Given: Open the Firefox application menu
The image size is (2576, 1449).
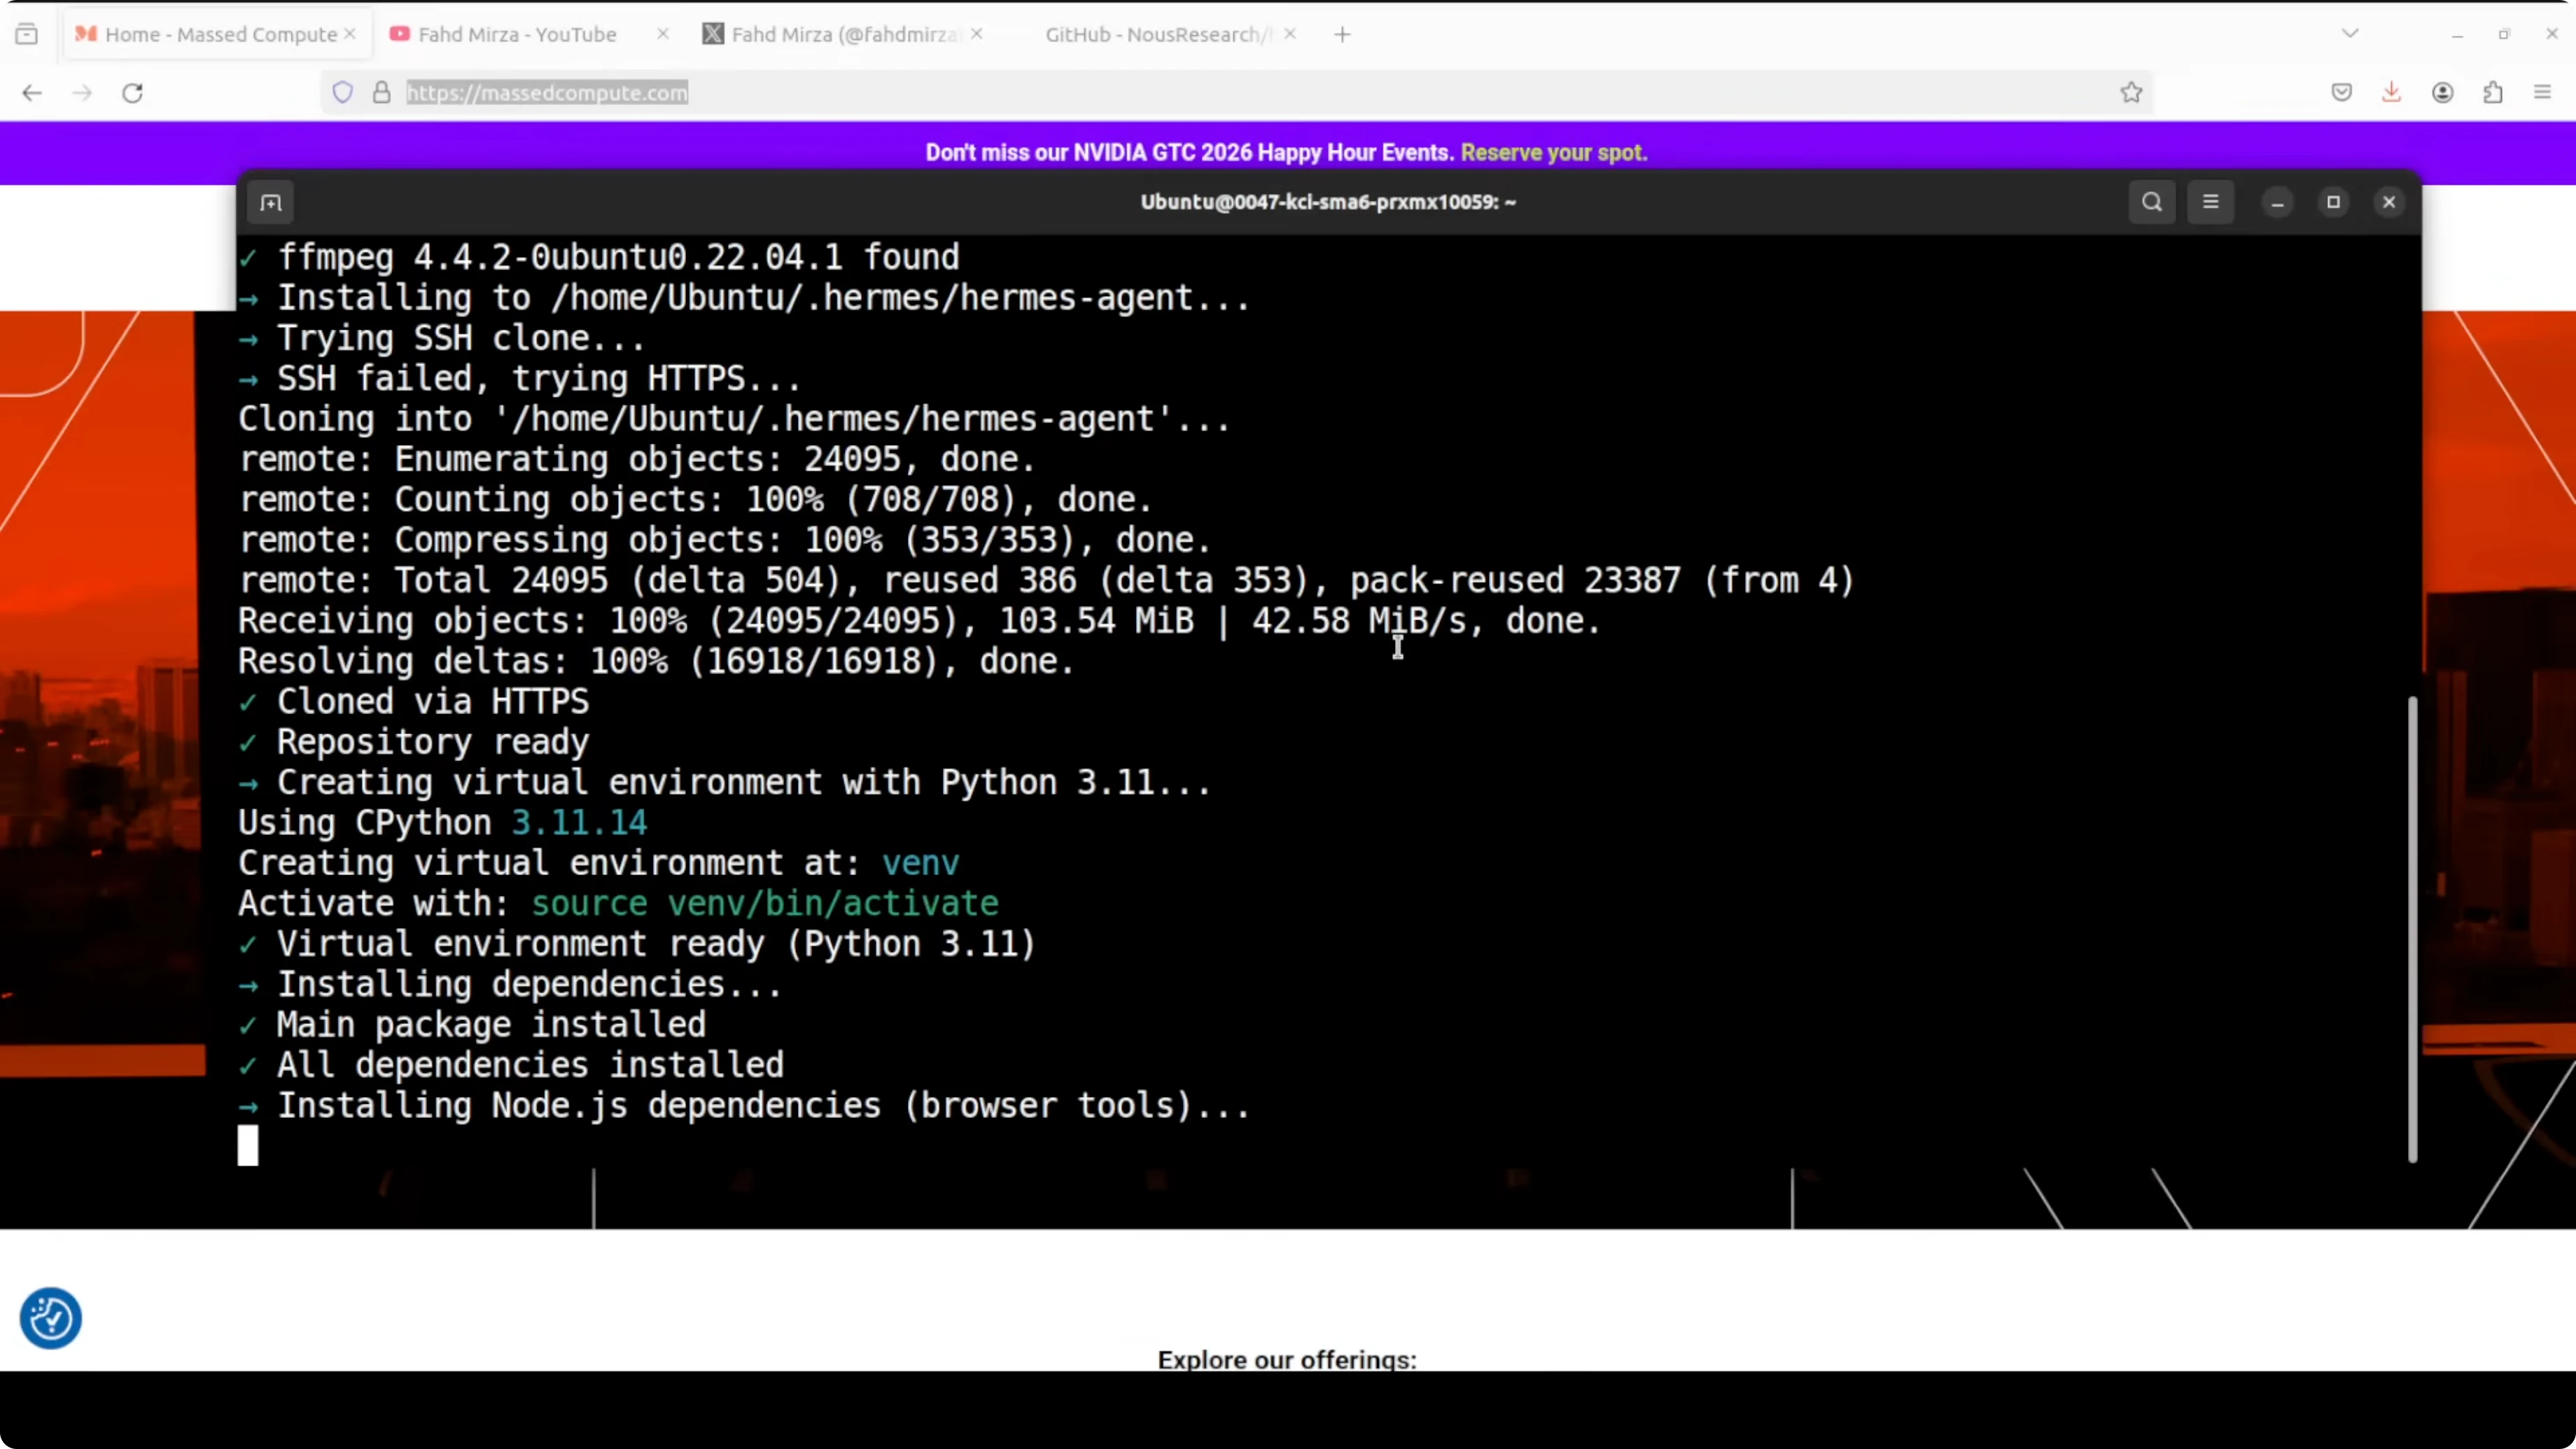Looking at the screenshot, I should tap(2542, 93).
